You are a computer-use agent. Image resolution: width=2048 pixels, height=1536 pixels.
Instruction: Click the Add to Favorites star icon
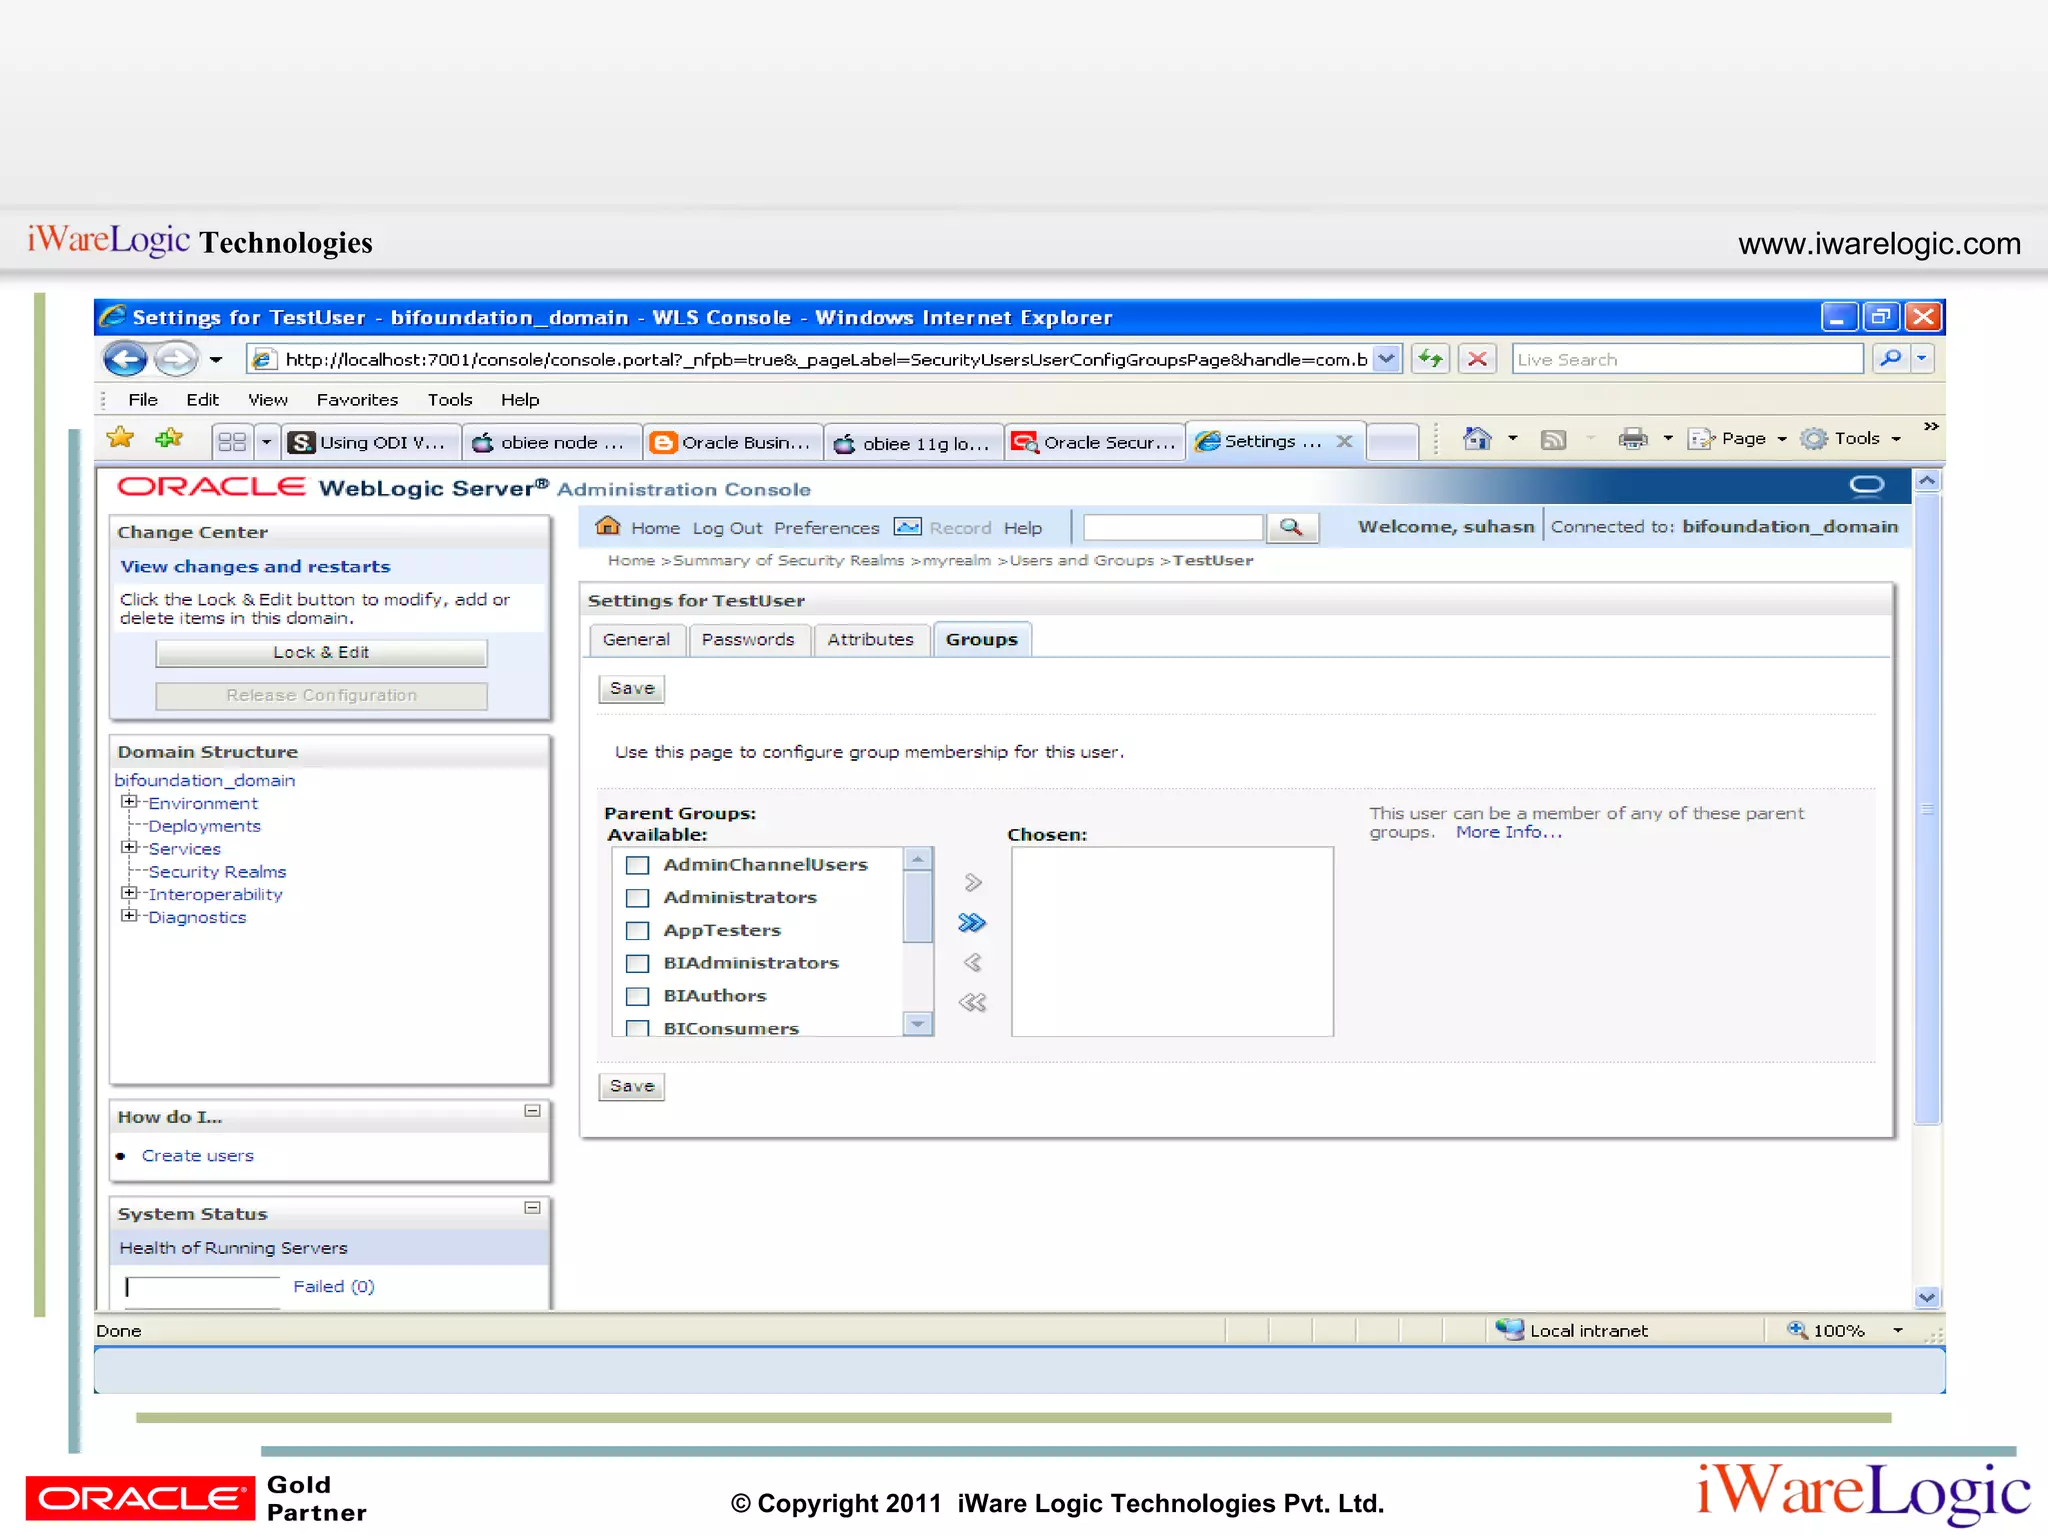[x=169, y=439]
